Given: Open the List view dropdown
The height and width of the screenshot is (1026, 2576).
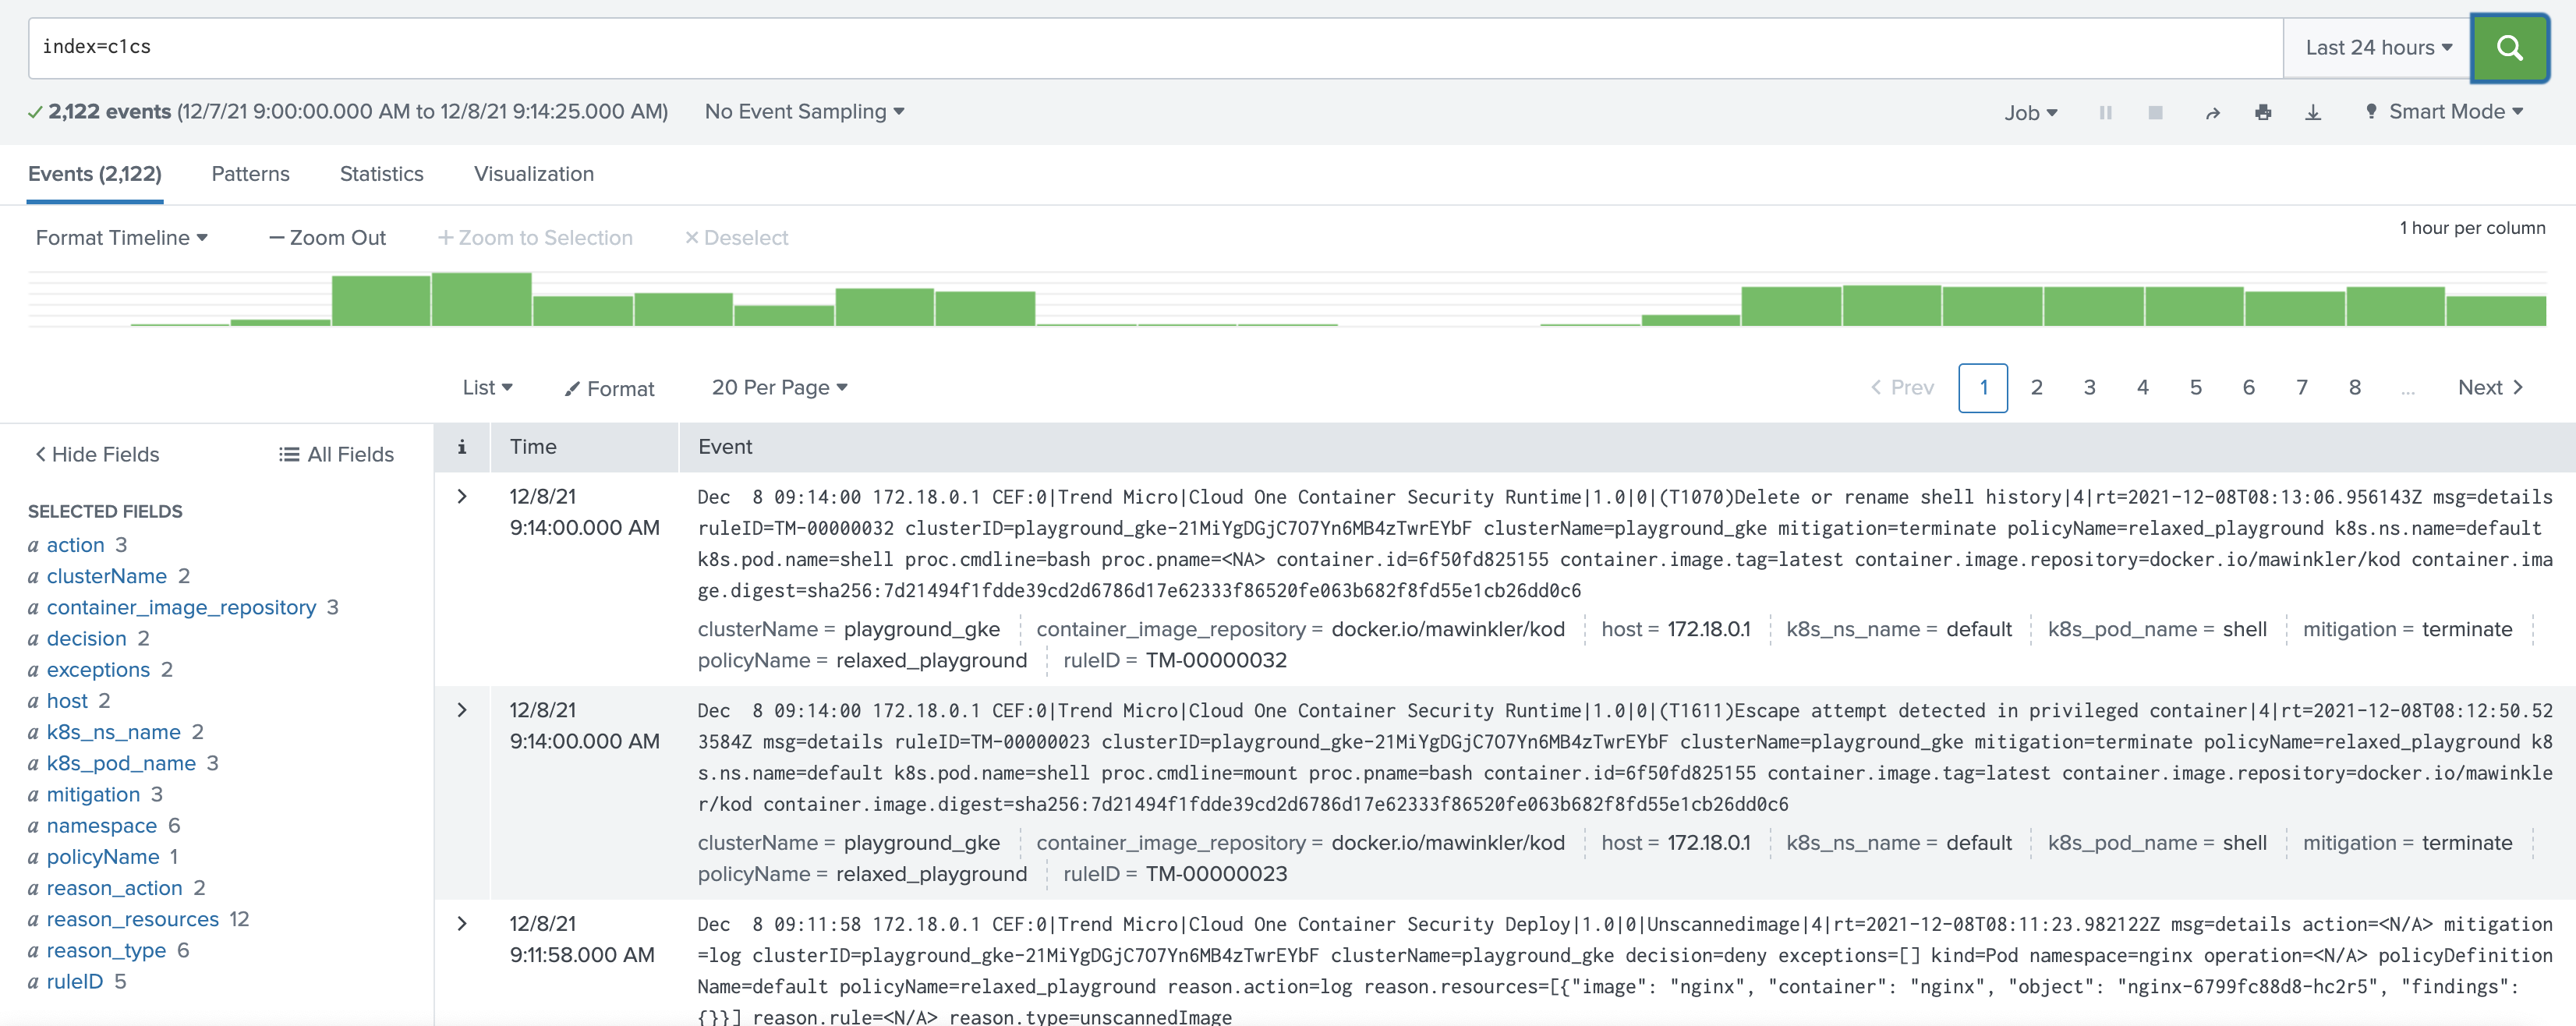Looking at the screenshot, I should (487, 387).
